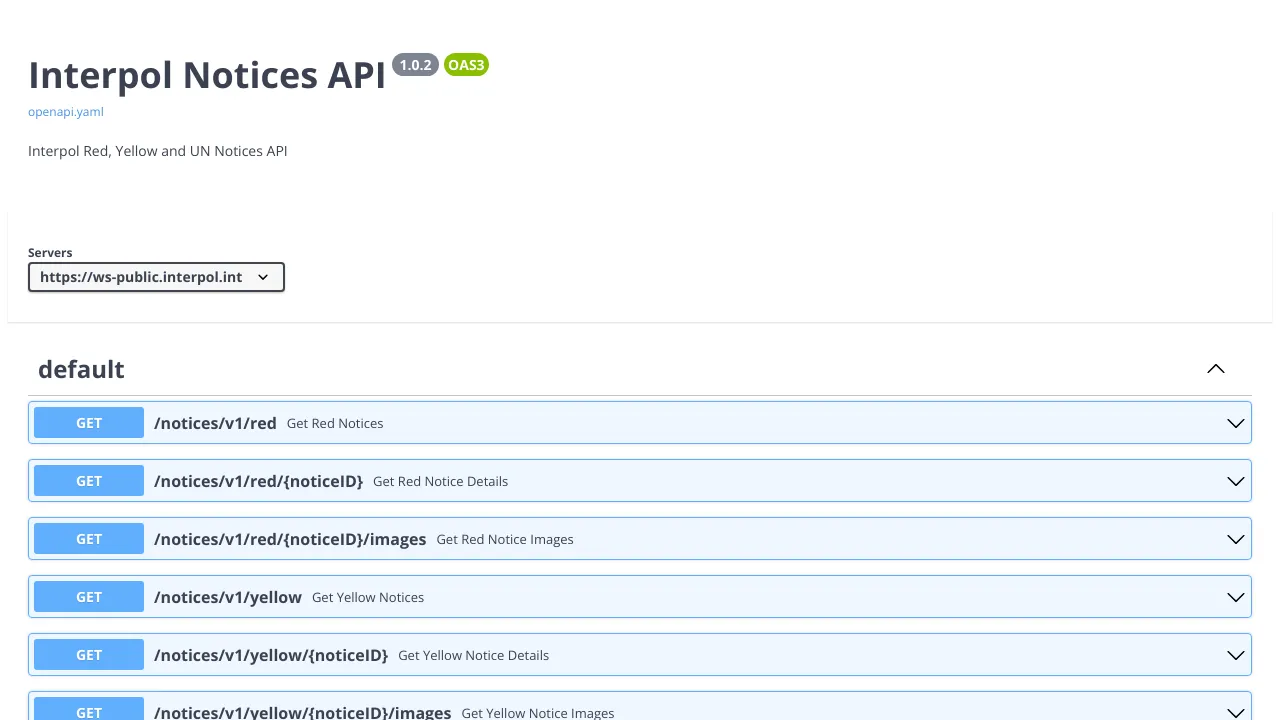Click the 'Get Red Notice Images' summary text
Viewport: 1280px width, 720px height.
(x=505, y=539)
